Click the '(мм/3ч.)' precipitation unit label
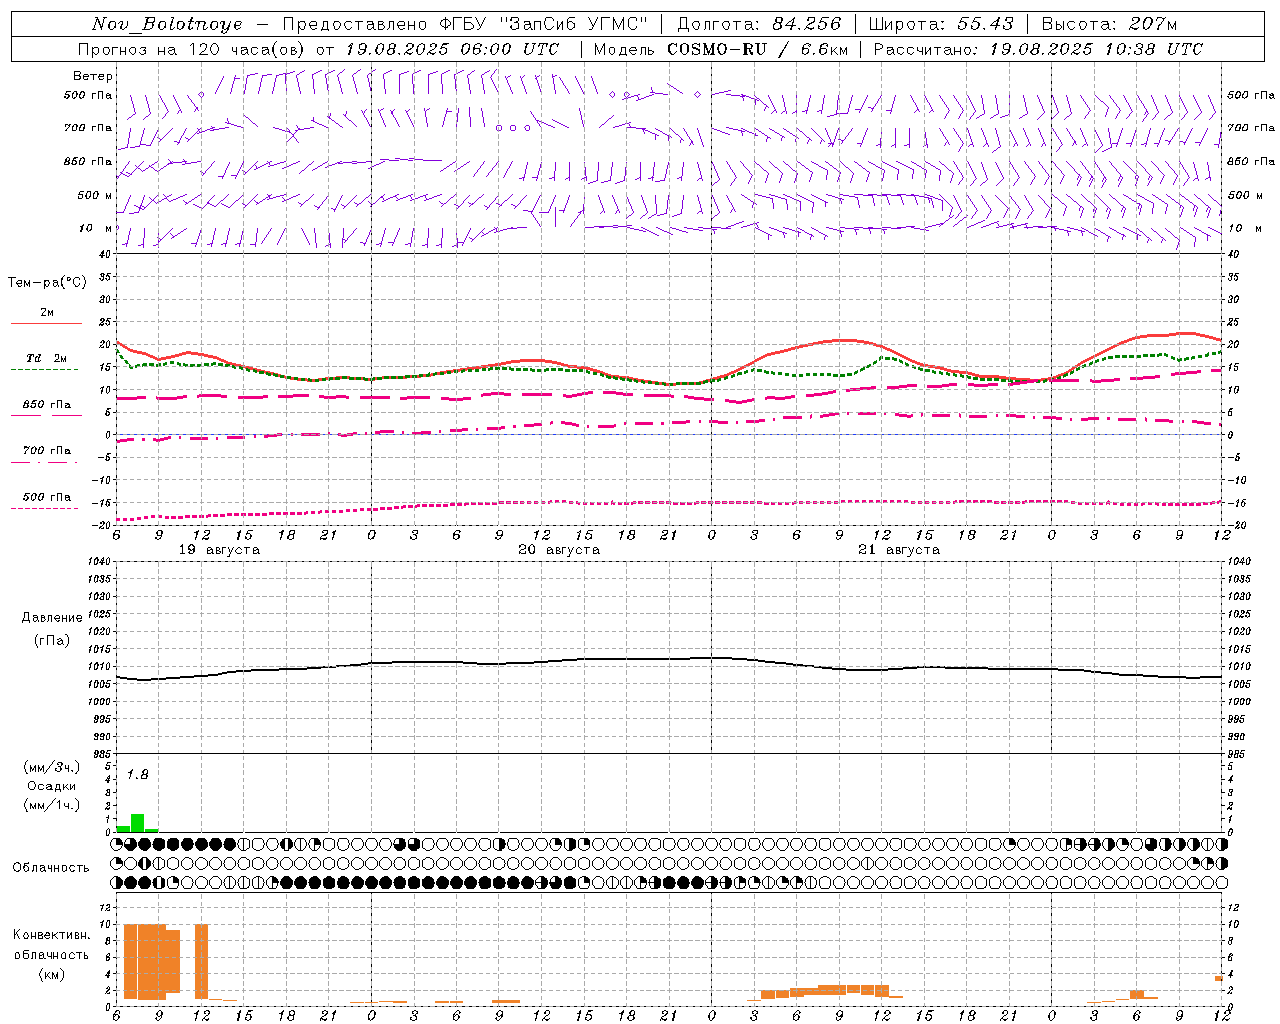Viewport: 1280px width, 1024px height. 51,767
